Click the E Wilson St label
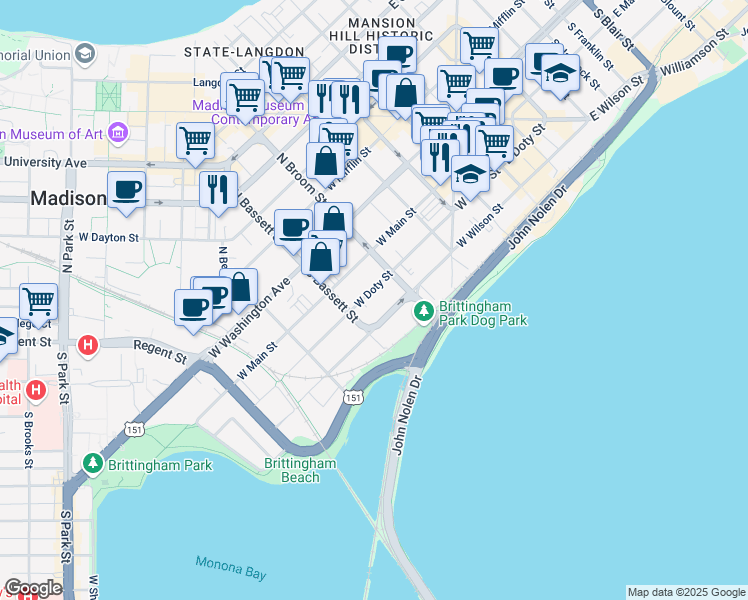 pos(617,98)
